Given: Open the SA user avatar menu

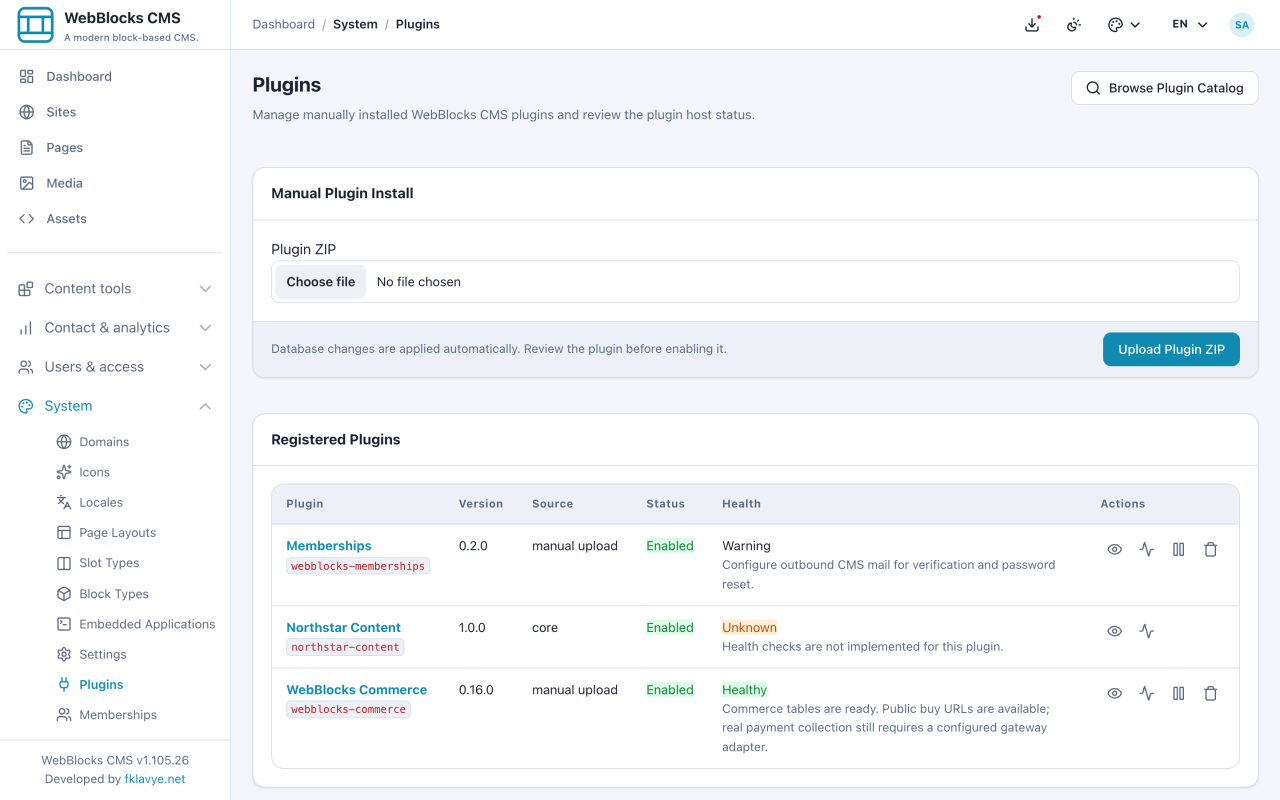Looking at the screenshot, I should point(1241,24).
